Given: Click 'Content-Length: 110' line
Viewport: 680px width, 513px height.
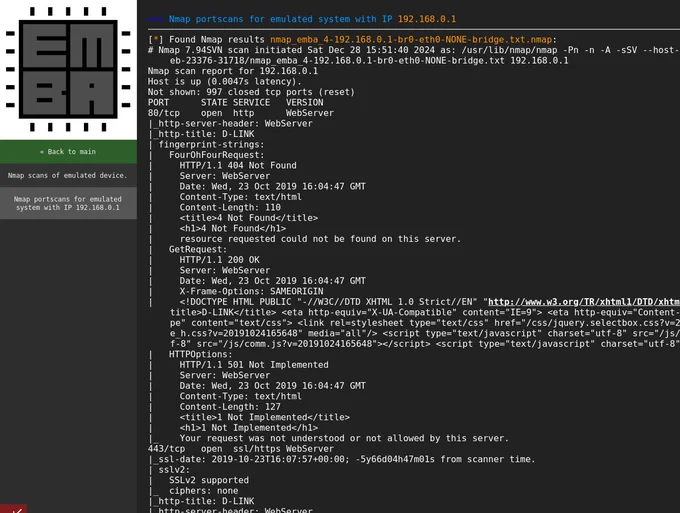Looking at the screenshot, I should click(230, 207).
